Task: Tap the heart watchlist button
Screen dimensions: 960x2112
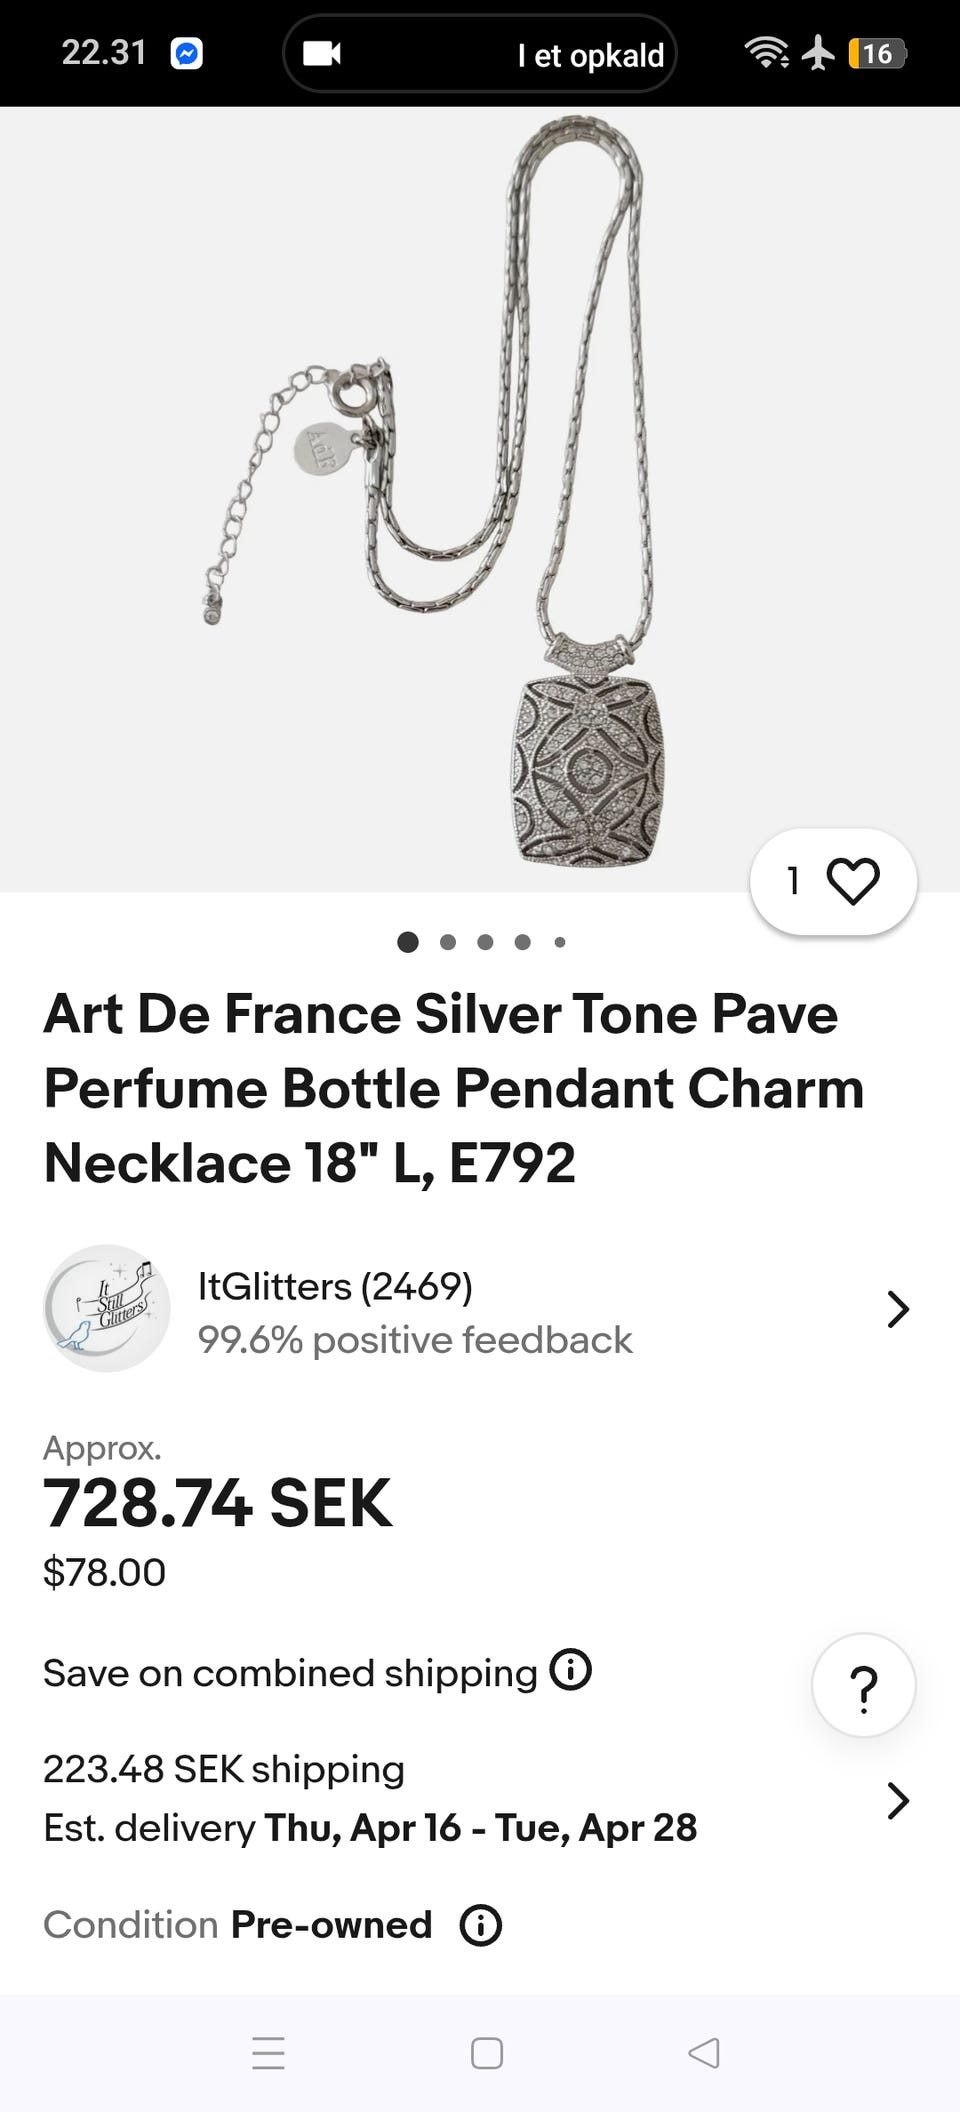Action: [x=851, y=882]
